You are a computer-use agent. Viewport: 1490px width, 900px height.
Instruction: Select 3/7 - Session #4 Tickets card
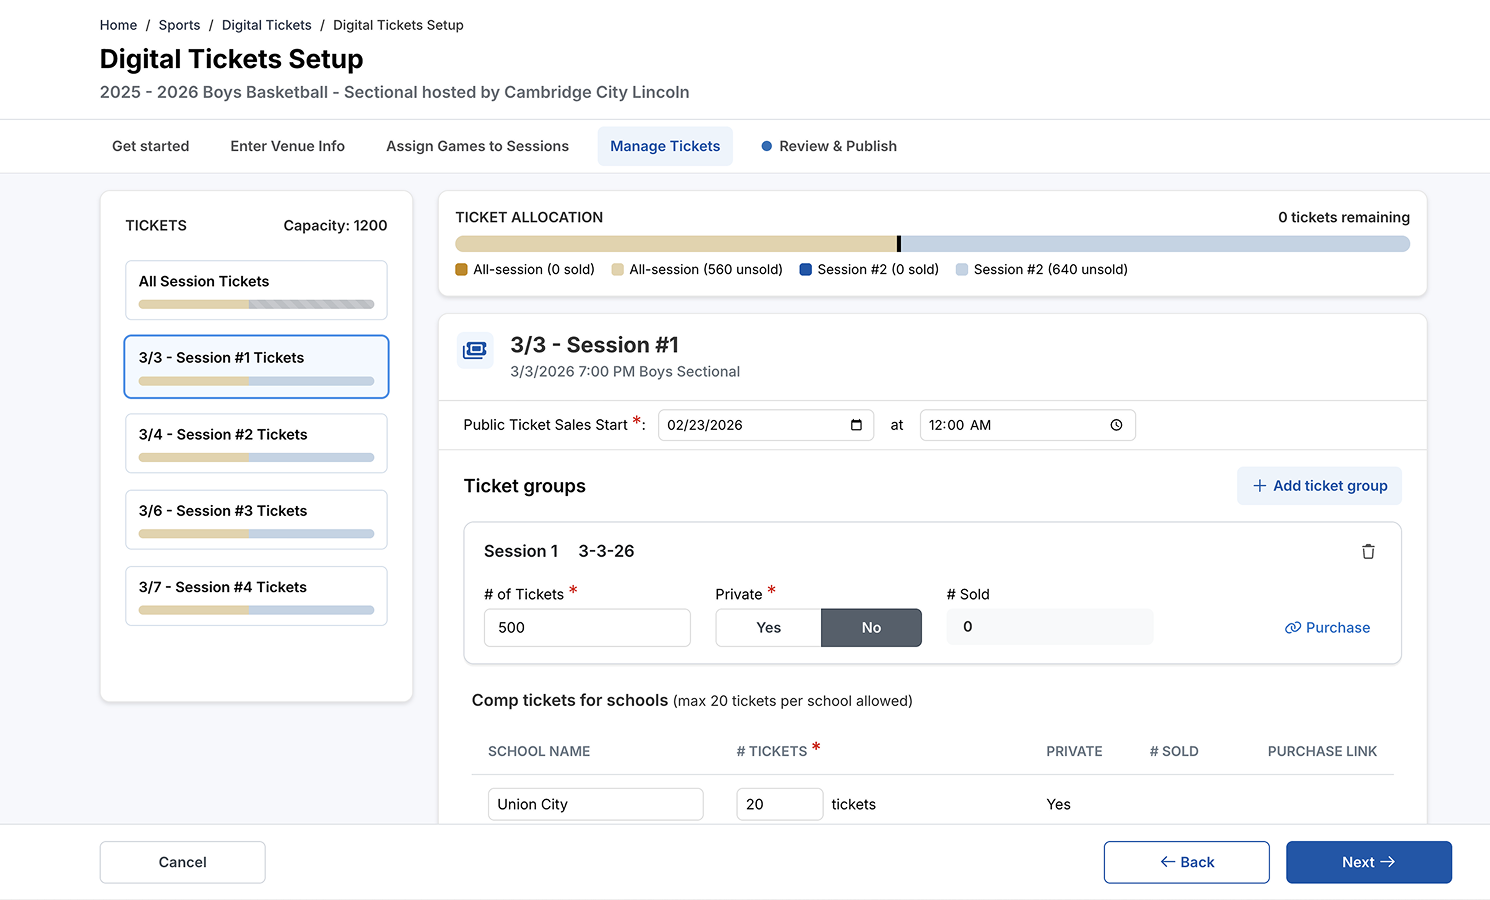coord(256,596)
